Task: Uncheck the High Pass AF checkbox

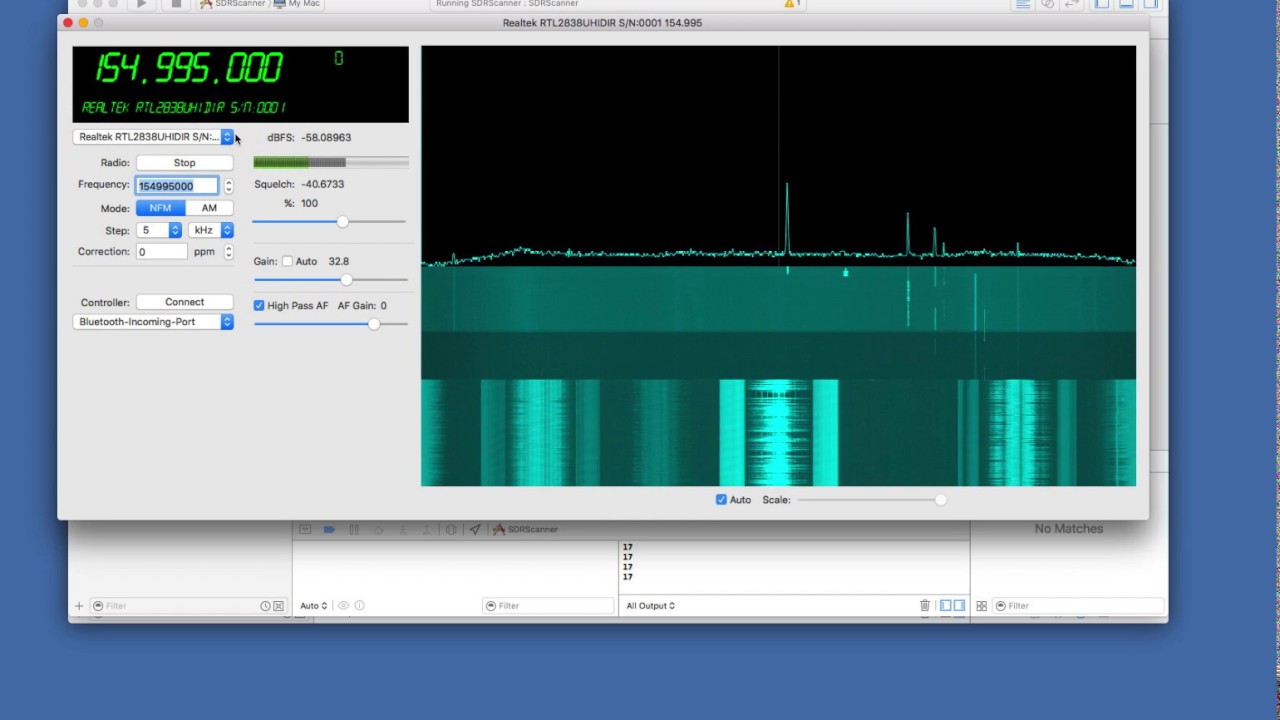Action: [x=259, y=305]
